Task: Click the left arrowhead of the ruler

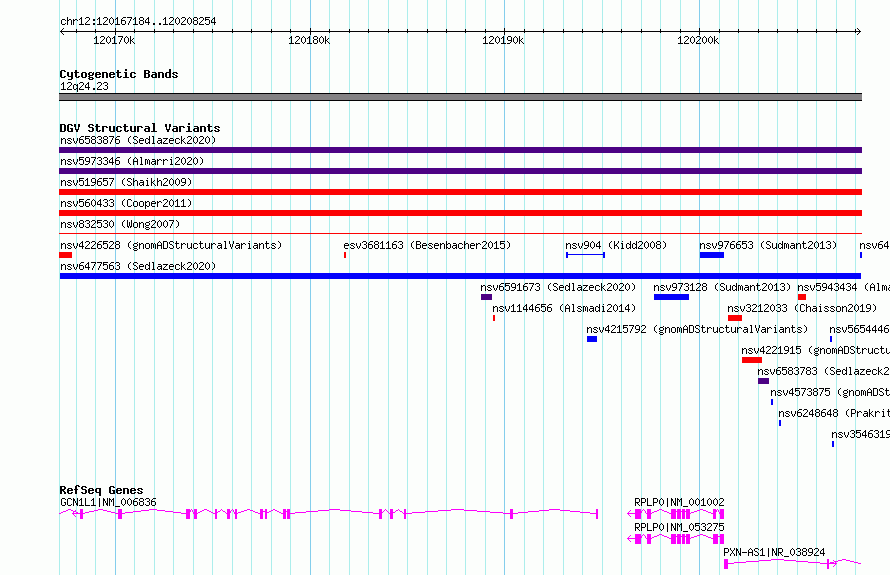Action: [x=62, y=32]
